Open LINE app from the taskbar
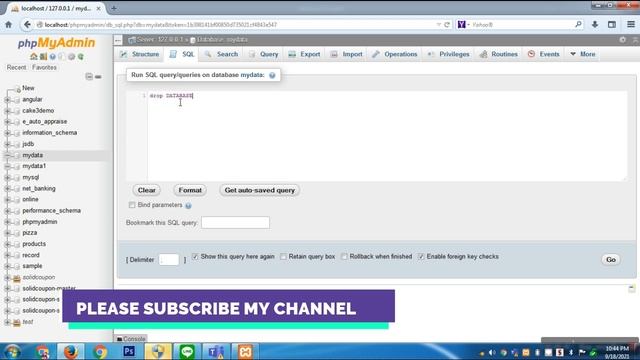This screenshot has width=640, height=360. click(x=187, y=351)
